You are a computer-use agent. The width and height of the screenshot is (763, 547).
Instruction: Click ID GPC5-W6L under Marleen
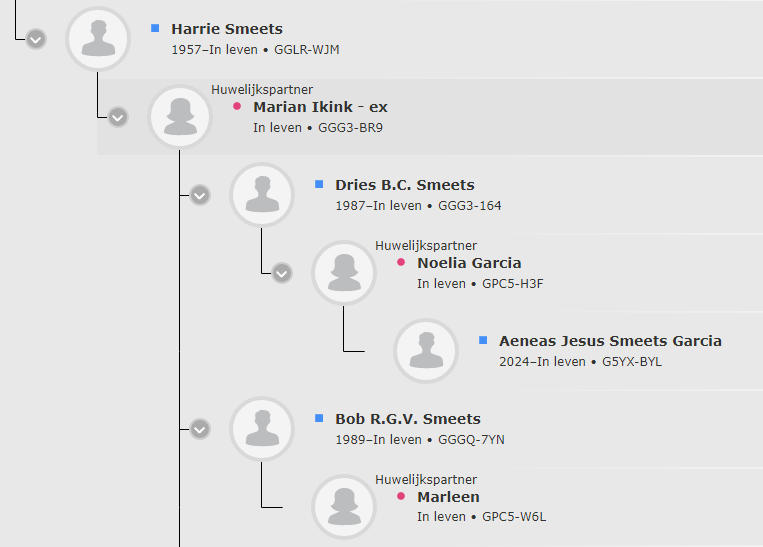coord(514,517)
